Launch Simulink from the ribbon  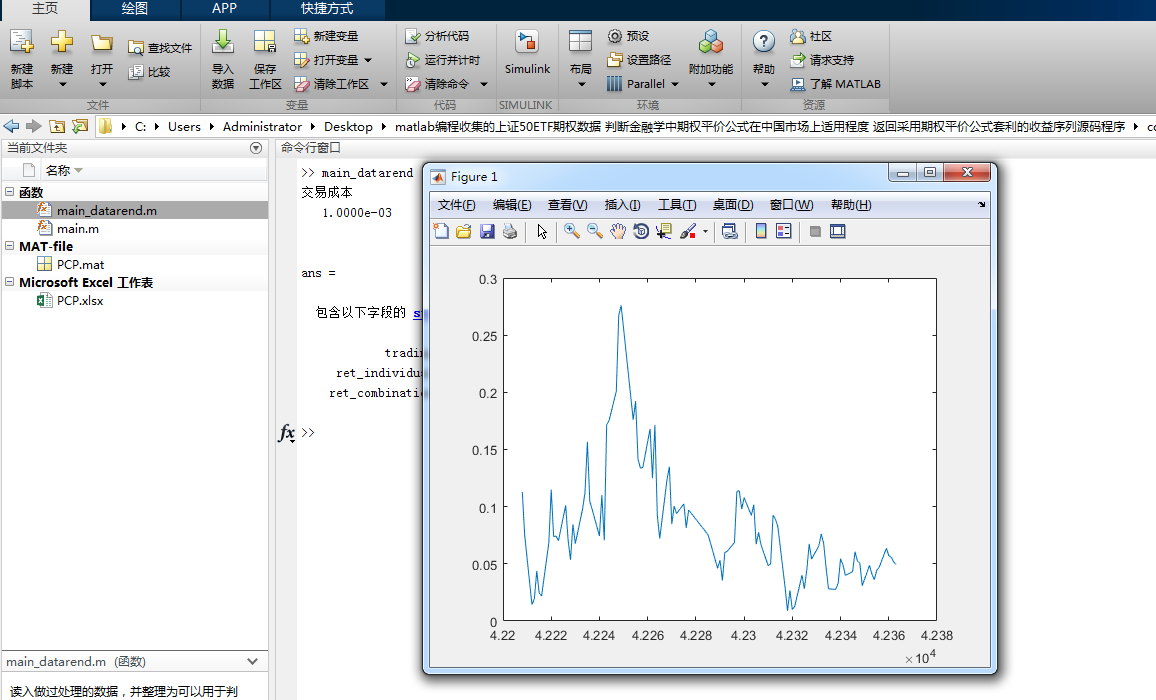coord(527,52)
